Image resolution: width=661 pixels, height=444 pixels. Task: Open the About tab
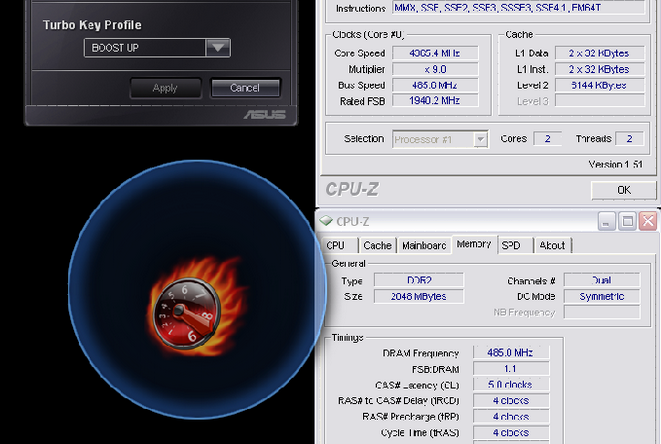click(552, 245)
